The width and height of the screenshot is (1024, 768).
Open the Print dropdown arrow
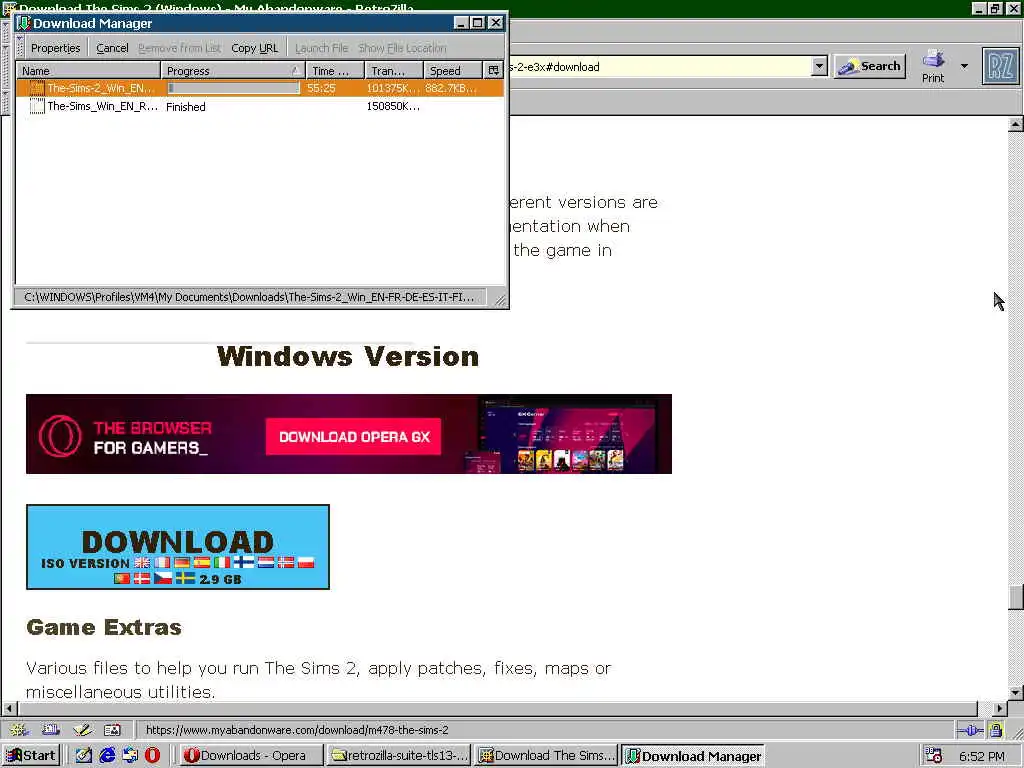point(965,66)
